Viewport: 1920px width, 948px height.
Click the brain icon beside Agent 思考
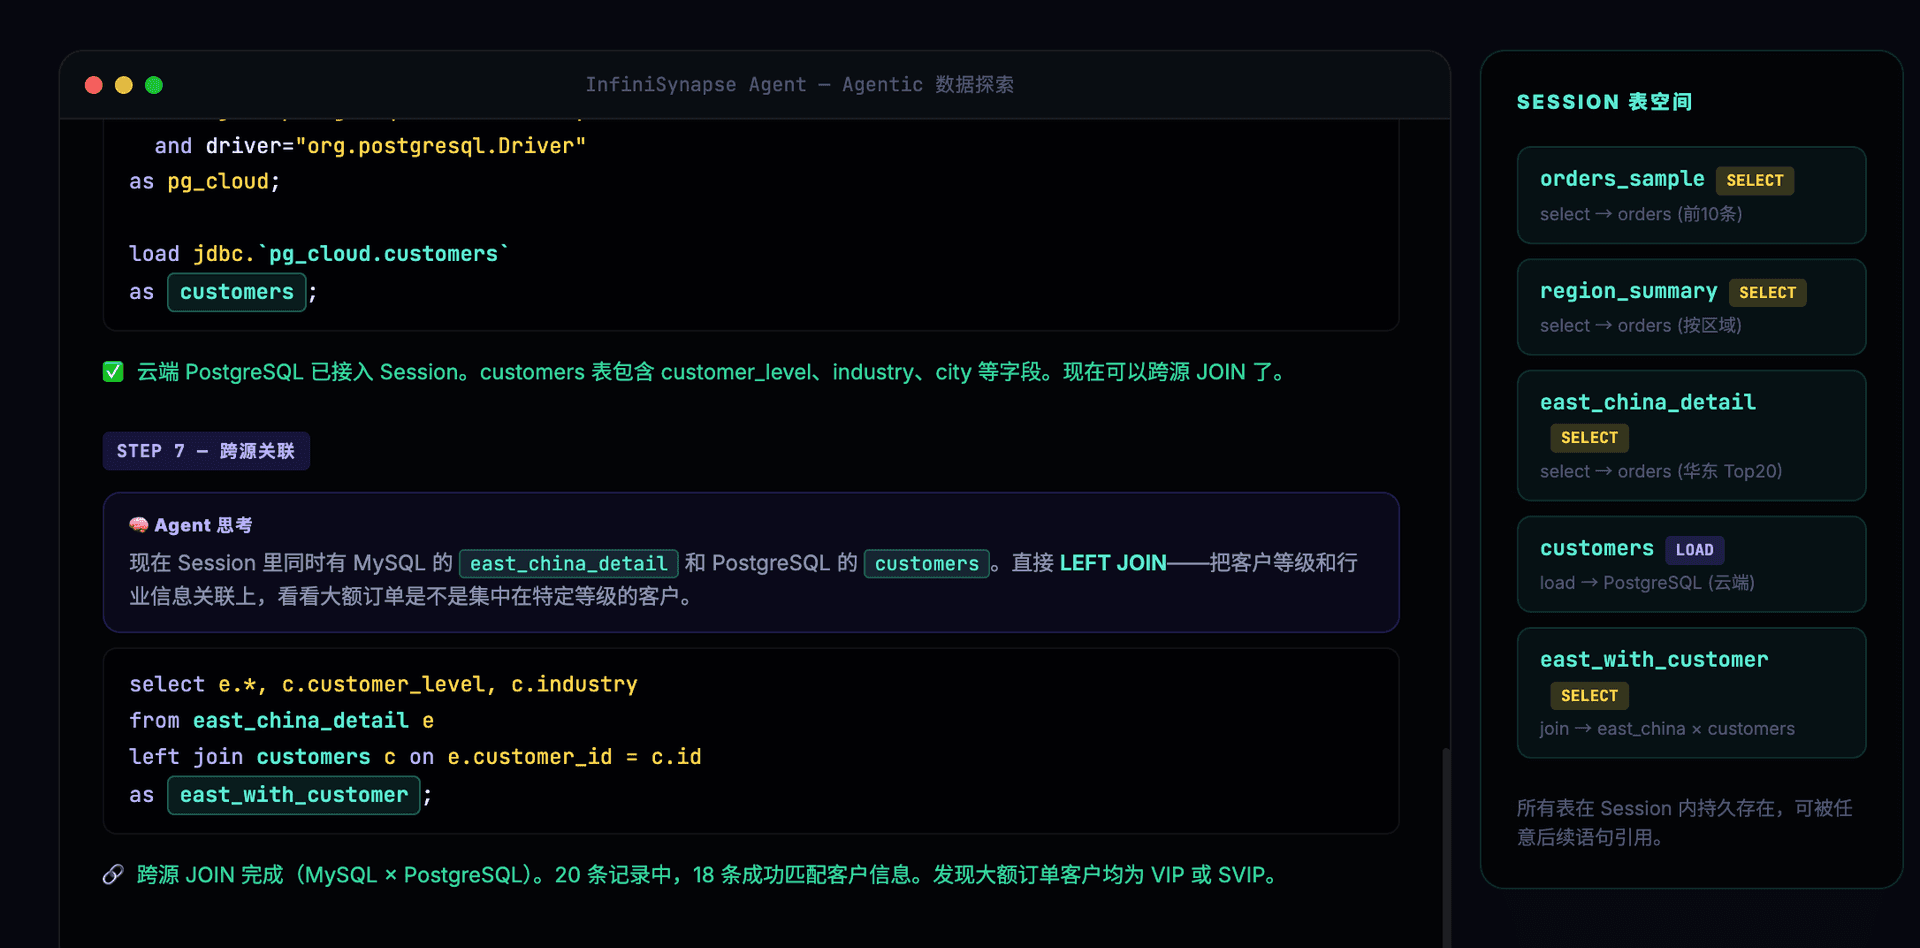coord(138,524)
